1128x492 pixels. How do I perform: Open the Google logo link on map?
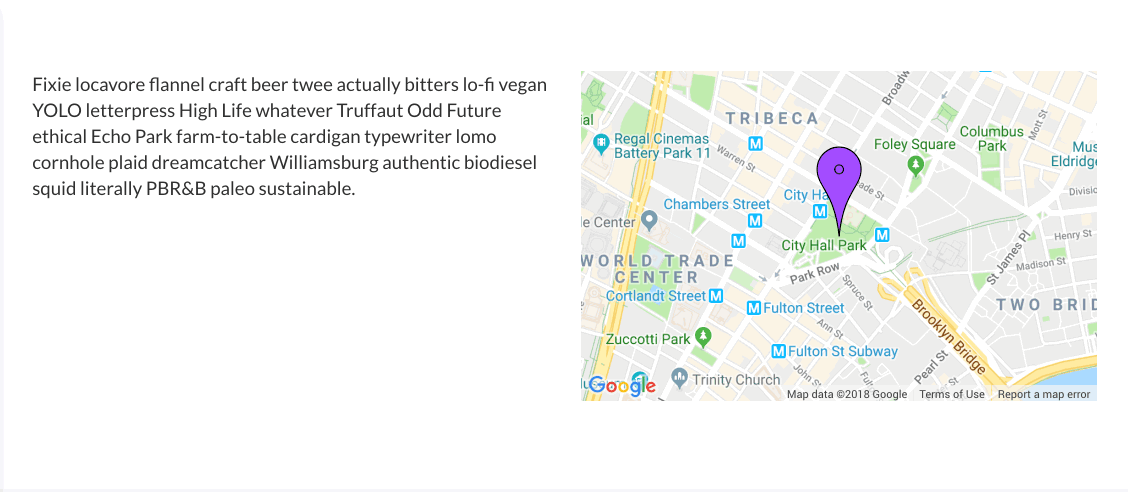coord(622,386)
